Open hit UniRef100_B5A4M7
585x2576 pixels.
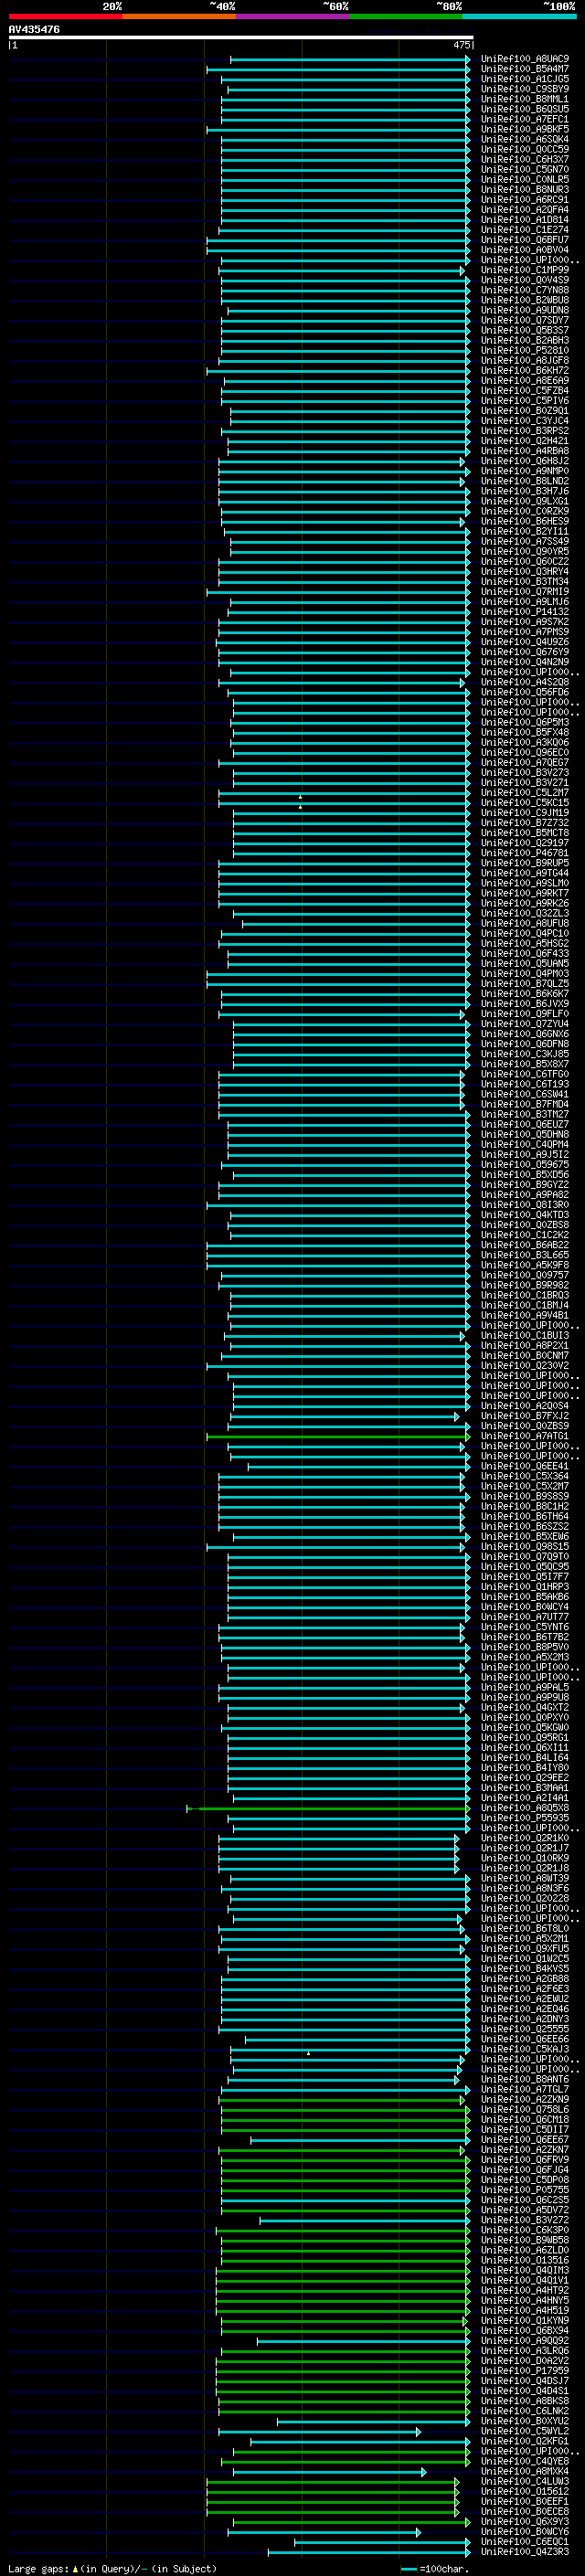tap(525, 69)
